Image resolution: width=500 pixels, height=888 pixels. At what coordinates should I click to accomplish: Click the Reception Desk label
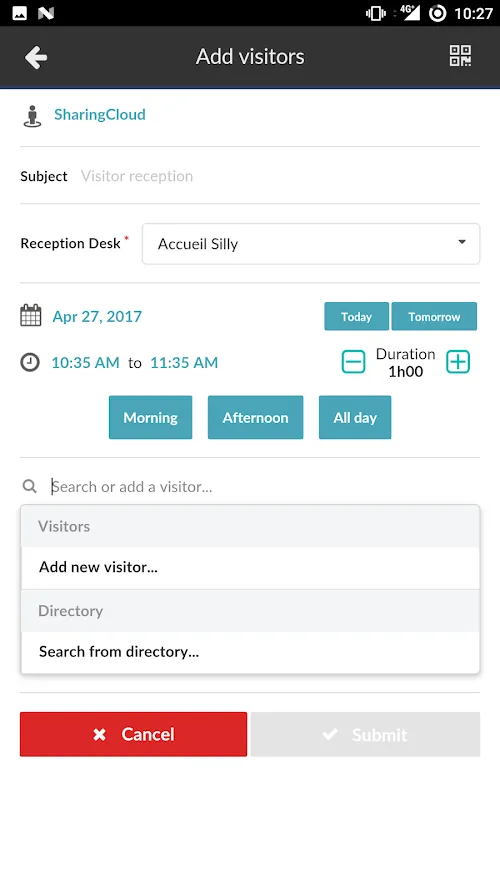pos(71,244)
